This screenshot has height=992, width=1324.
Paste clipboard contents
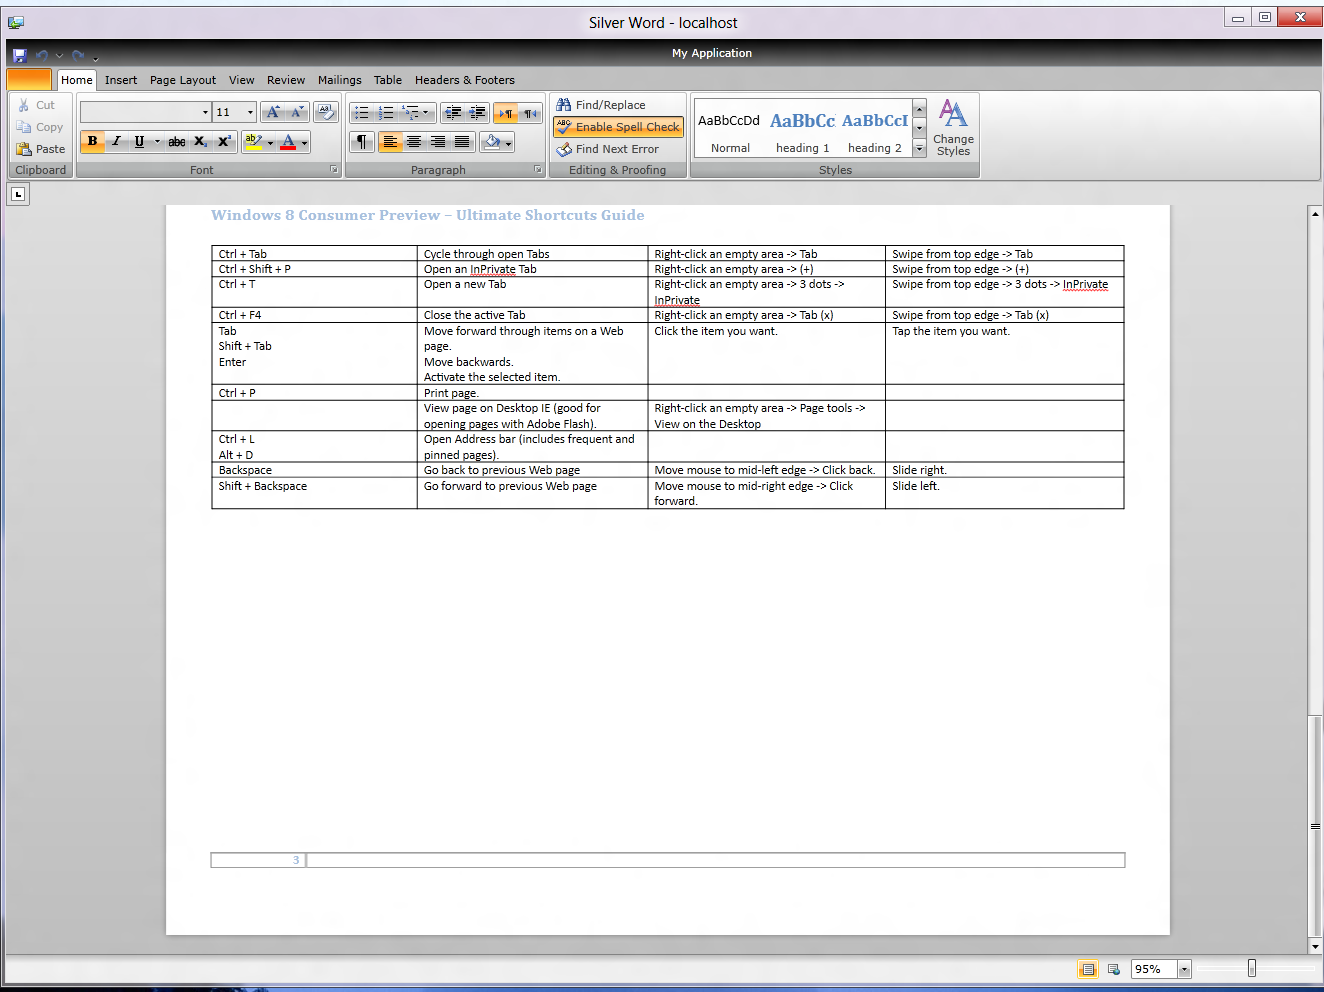(41, 149)
